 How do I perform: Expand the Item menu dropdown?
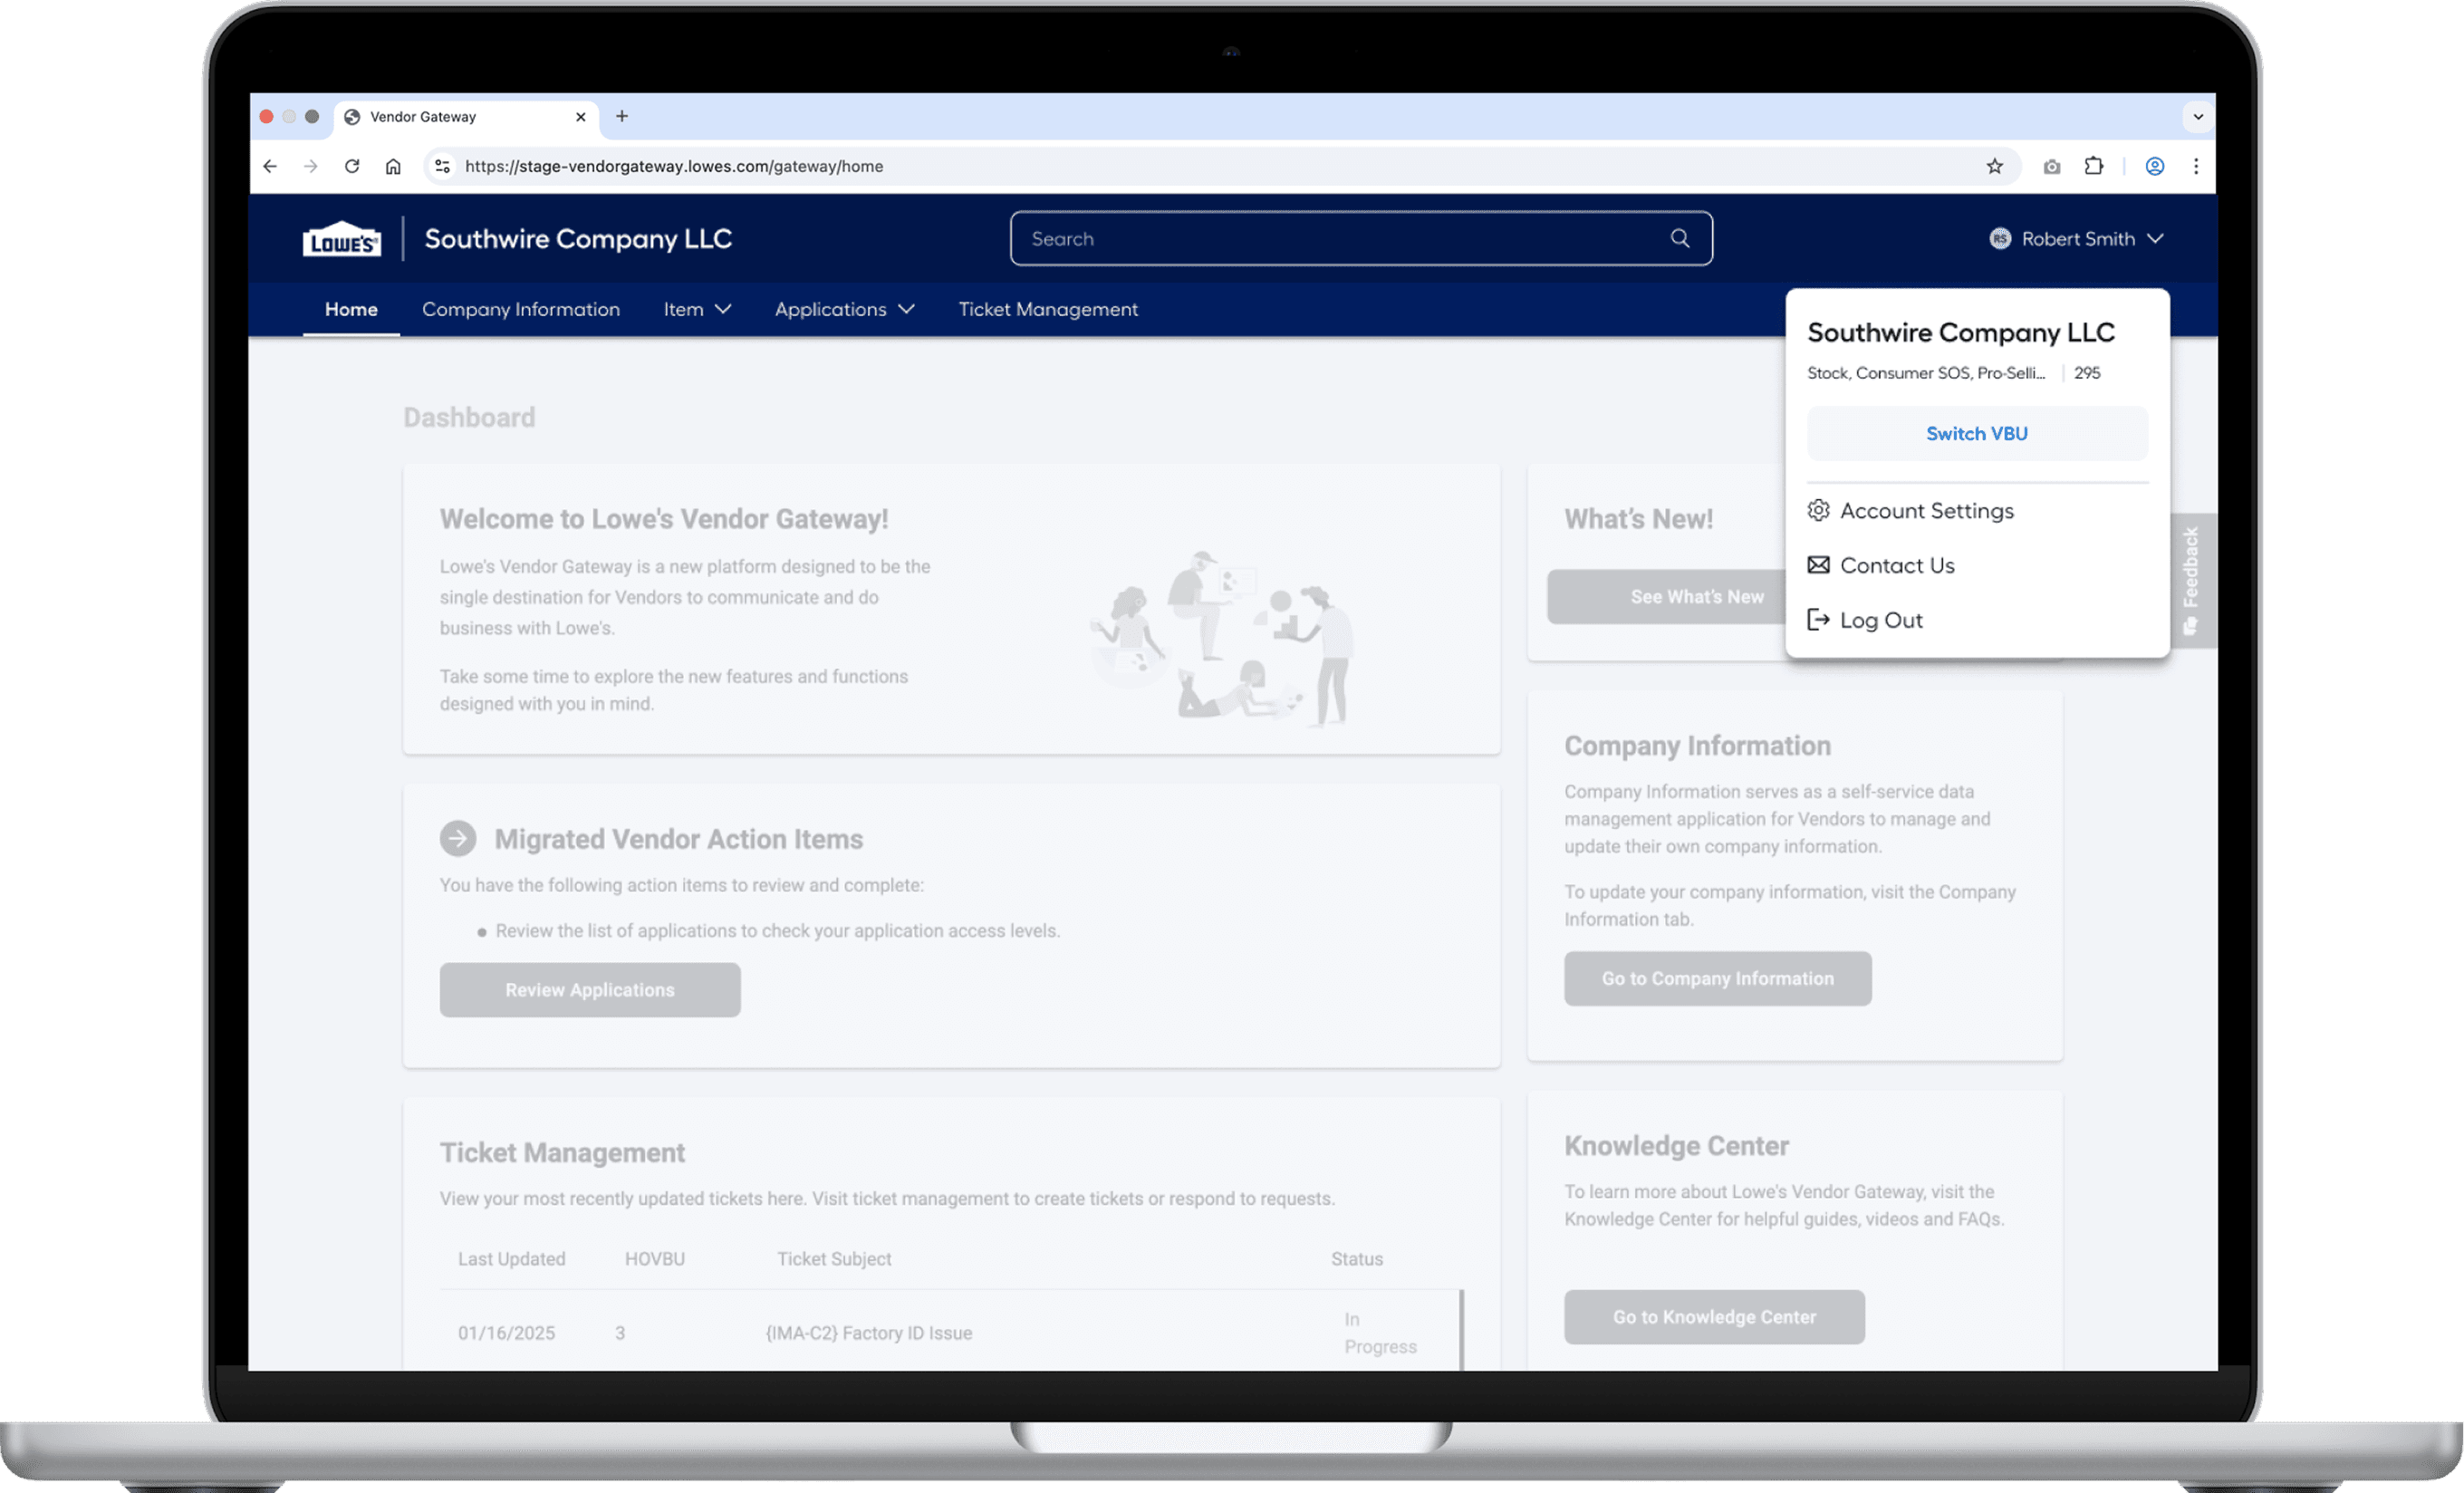pos(697,309)
